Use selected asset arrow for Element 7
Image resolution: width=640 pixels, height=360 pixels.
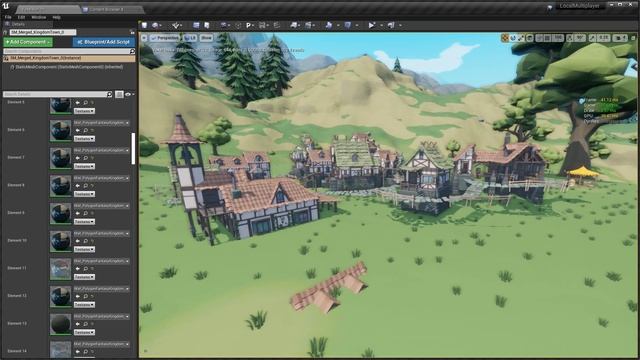coord(78,158)
